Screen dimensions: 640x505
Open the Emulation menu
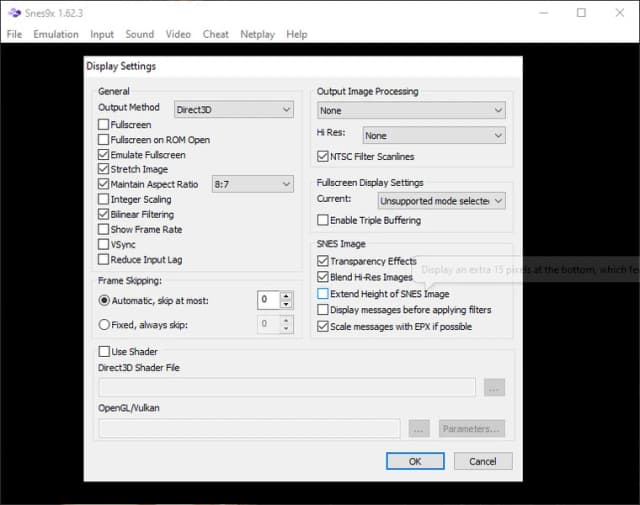56,34
